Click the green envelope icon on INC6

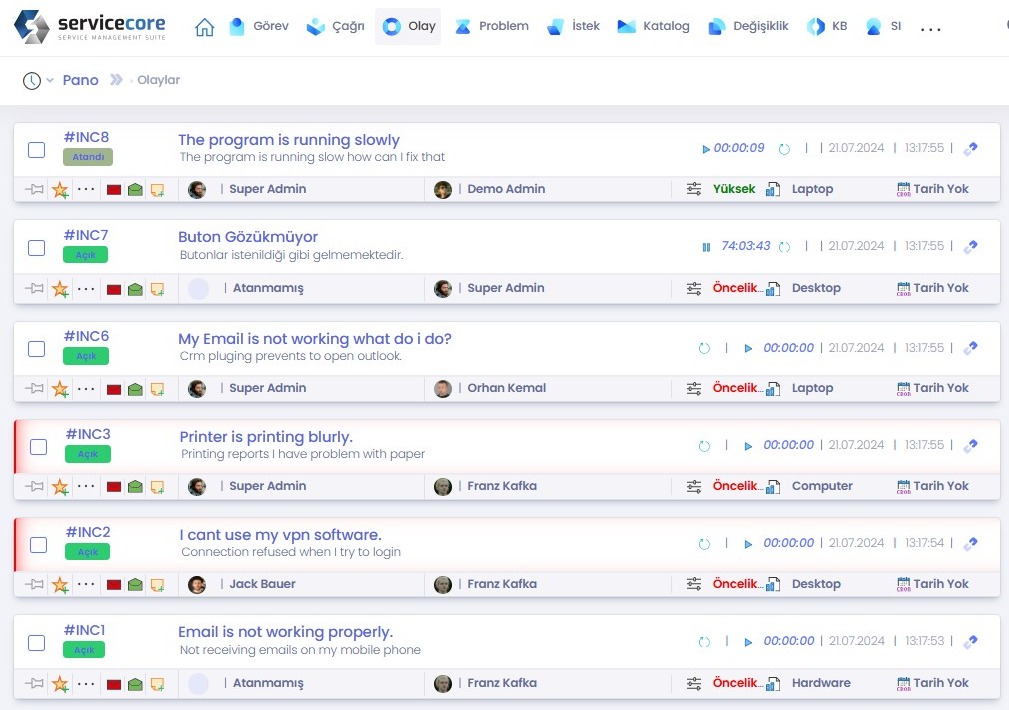point(135,389)
